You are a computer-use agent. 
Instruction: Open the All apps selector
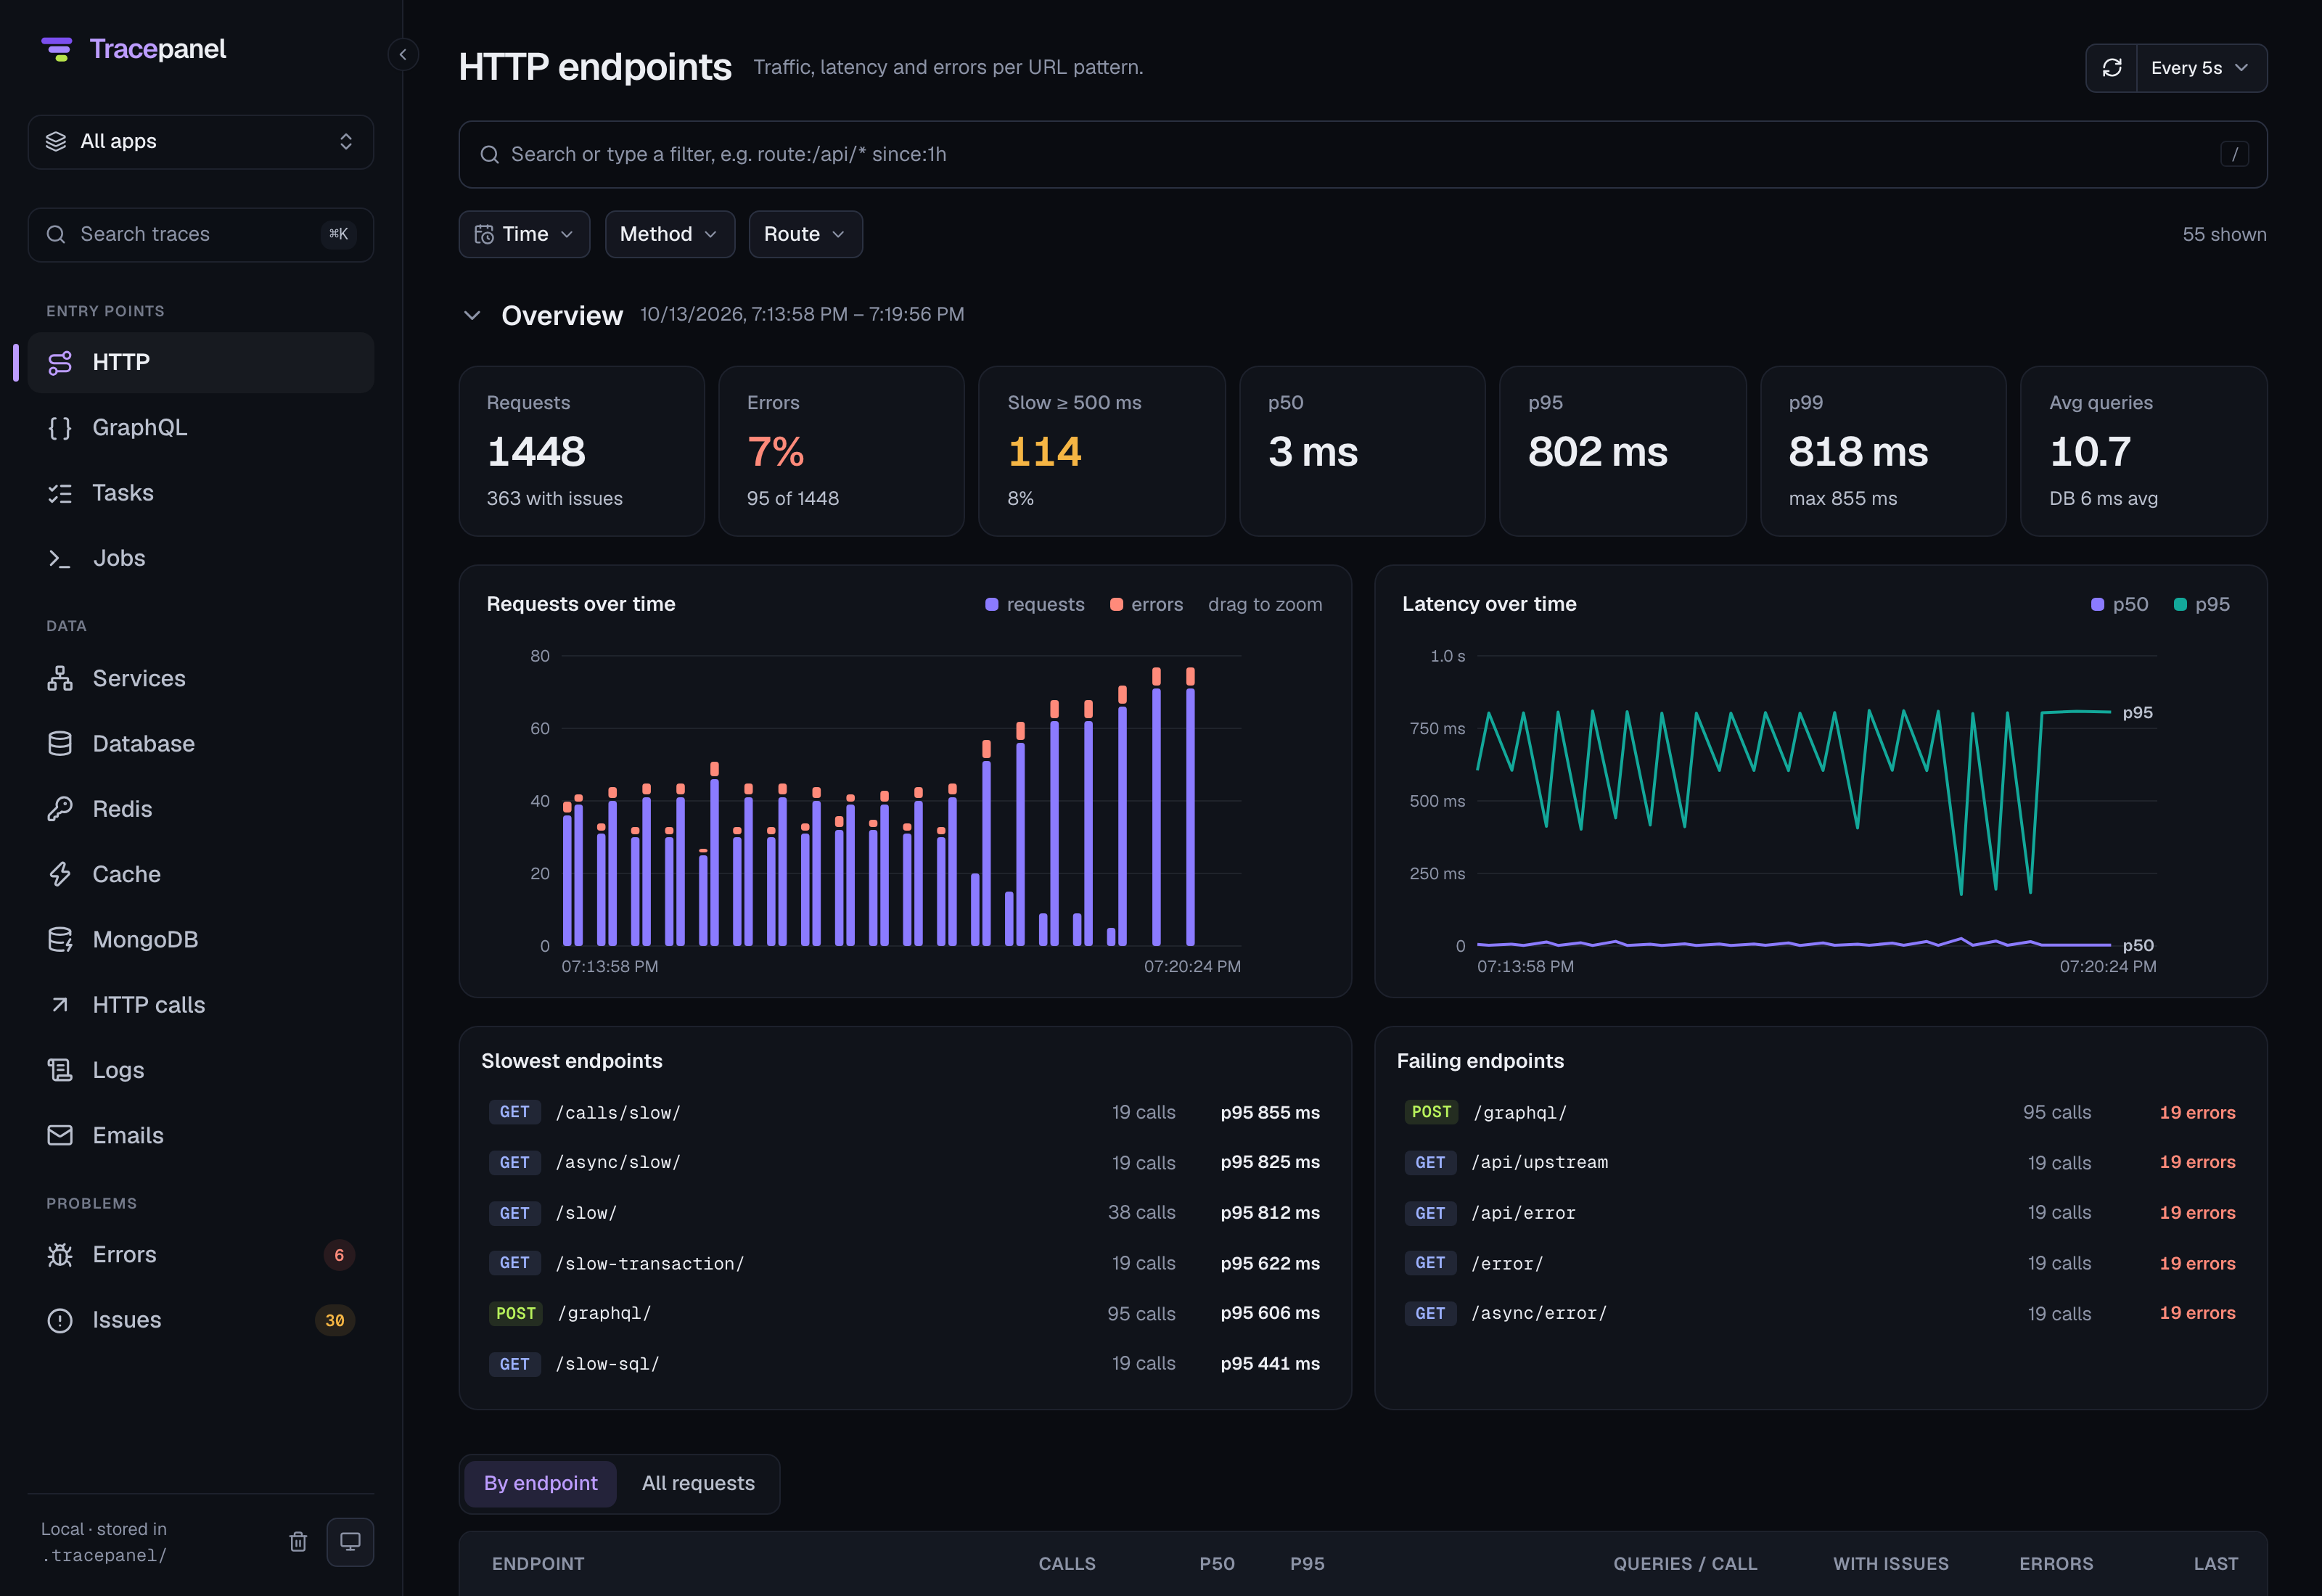pos(201,142)
